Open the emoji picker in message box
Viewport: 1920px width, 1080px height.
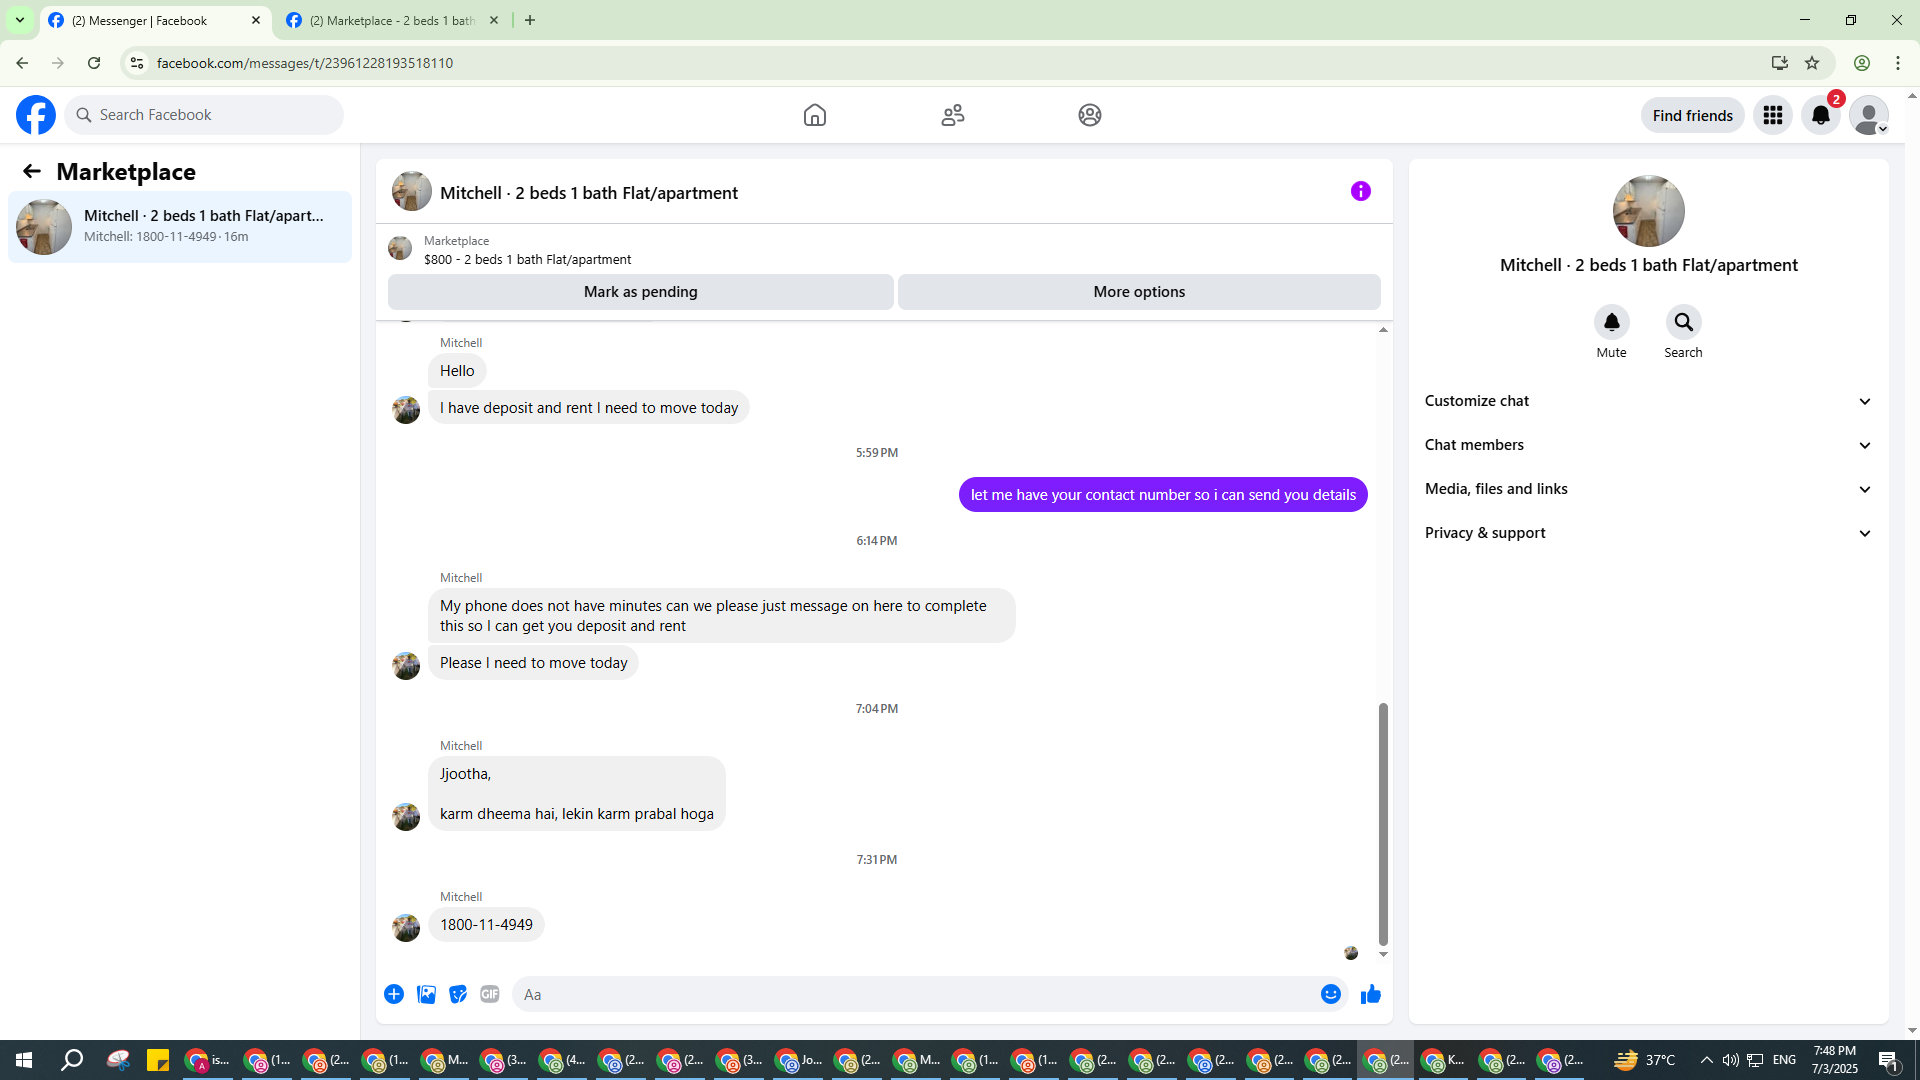[1330, 994]
